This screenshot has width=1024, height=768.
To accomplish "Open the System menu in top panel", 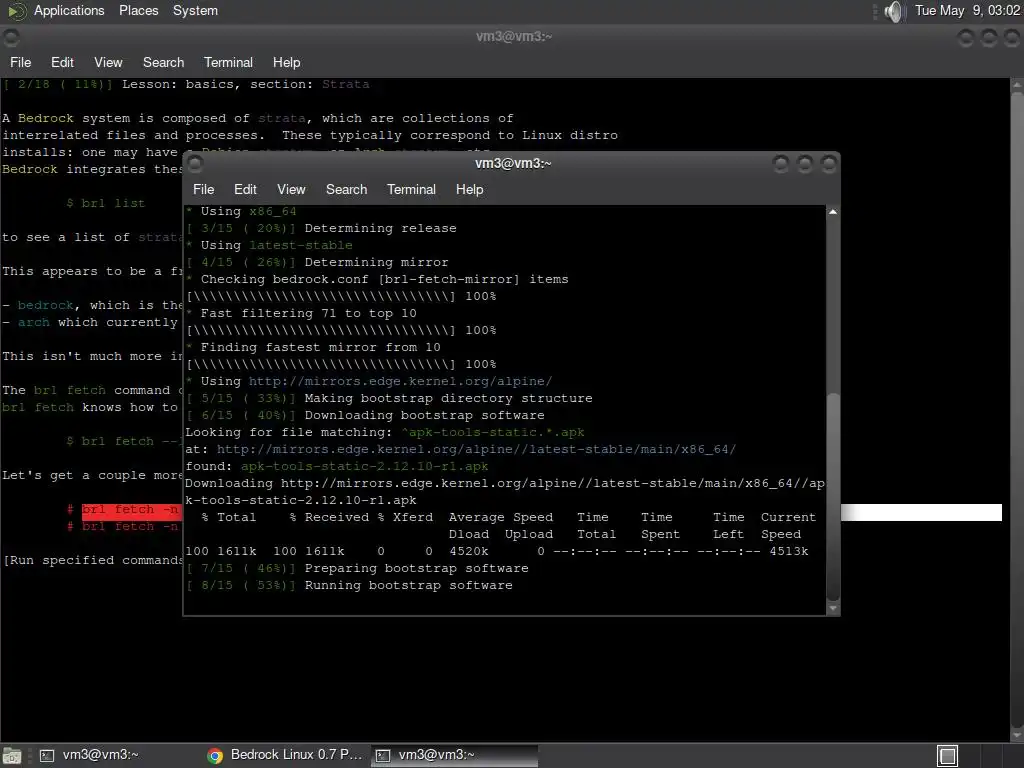I will (x=195, y=10).
